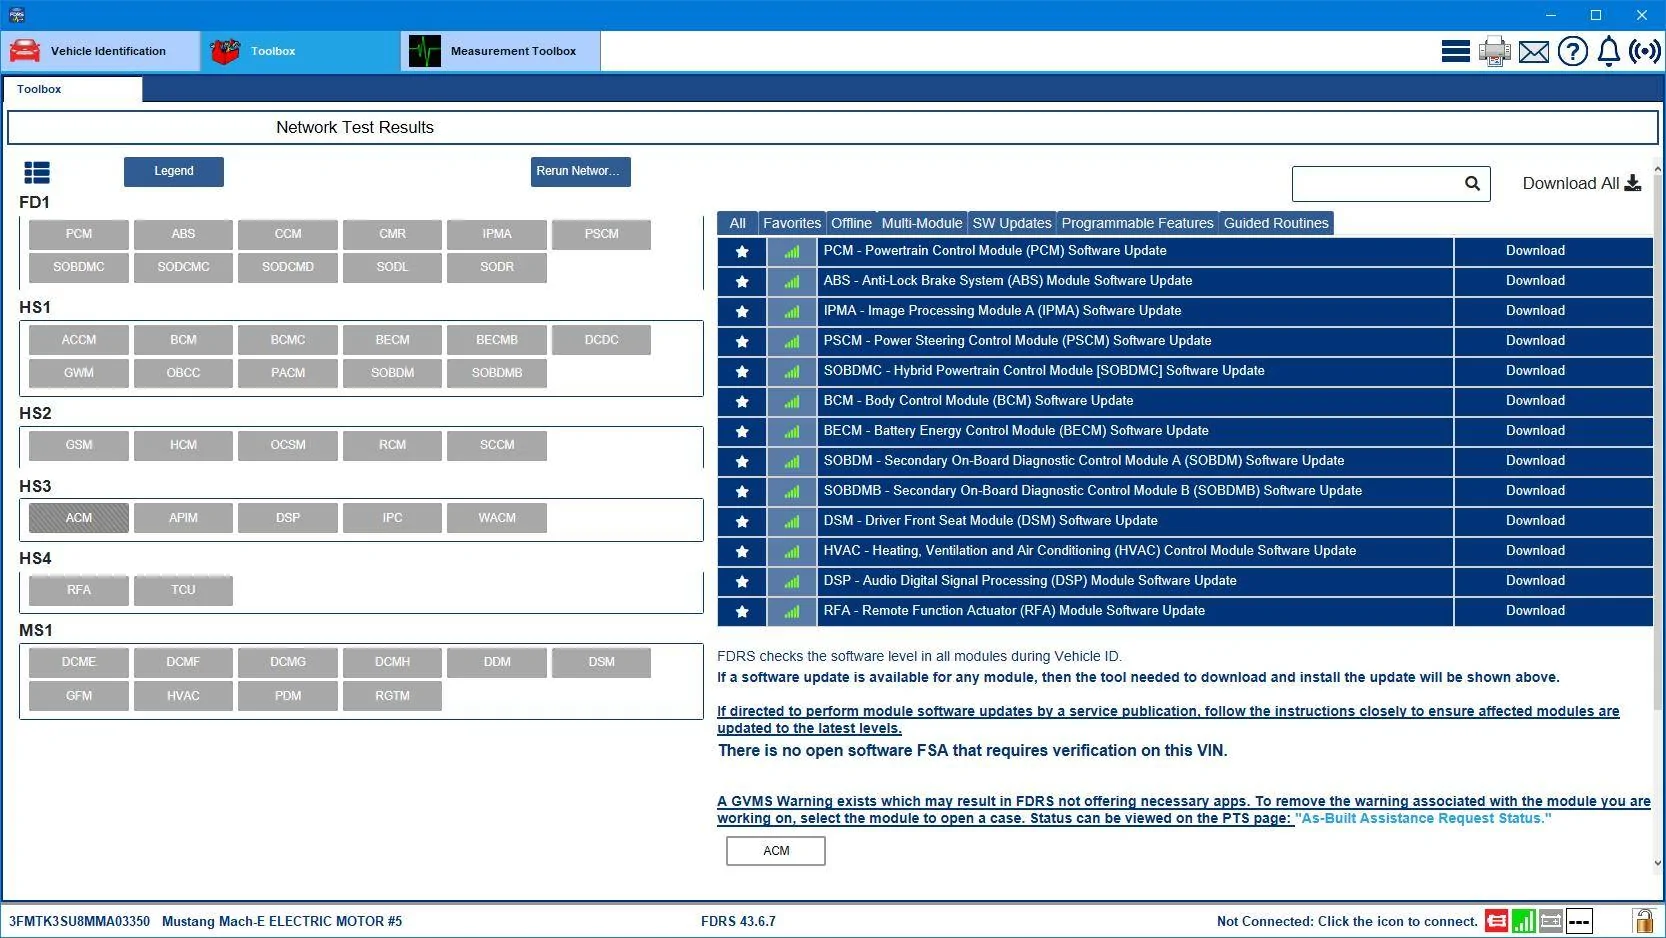The width and height of the screenshot is (1666, 938).
Task: Toggle favorite star for PSCM software update
Action: point(742,342)
